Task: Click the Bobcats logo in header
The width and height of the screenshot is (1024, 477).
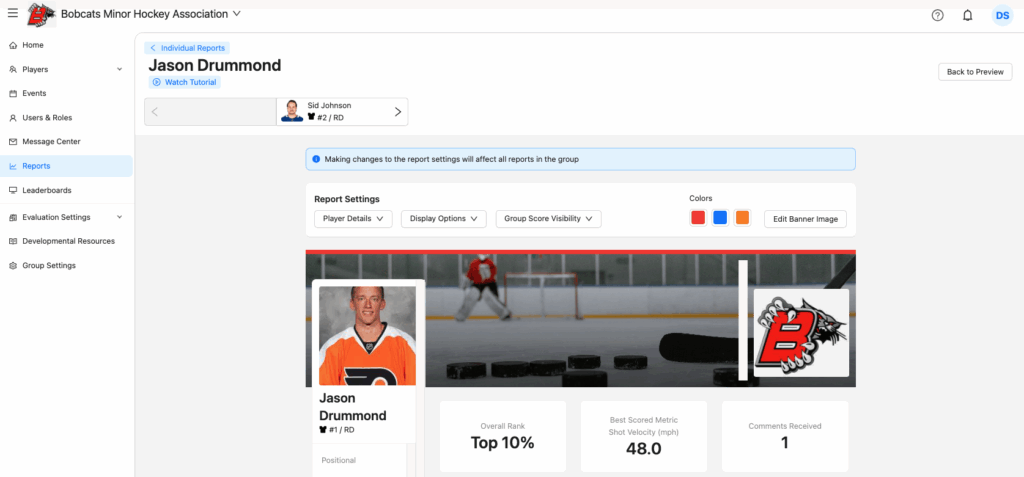Action: click(x=40, y=14)
